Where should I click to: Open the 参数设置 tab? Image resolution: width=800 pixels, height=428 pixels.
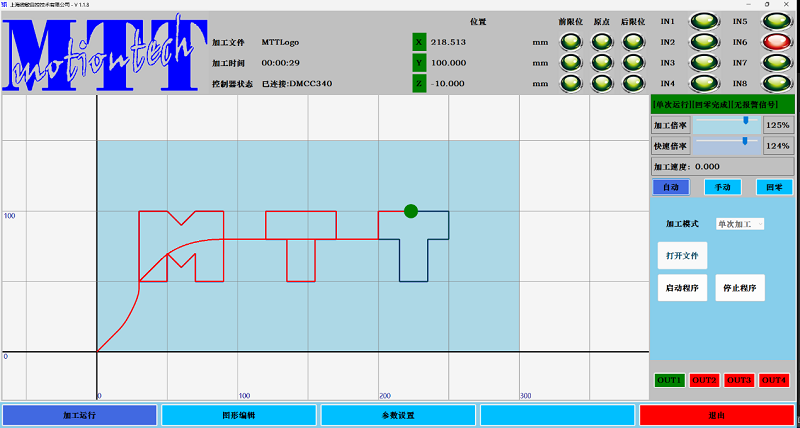[398, 415]
